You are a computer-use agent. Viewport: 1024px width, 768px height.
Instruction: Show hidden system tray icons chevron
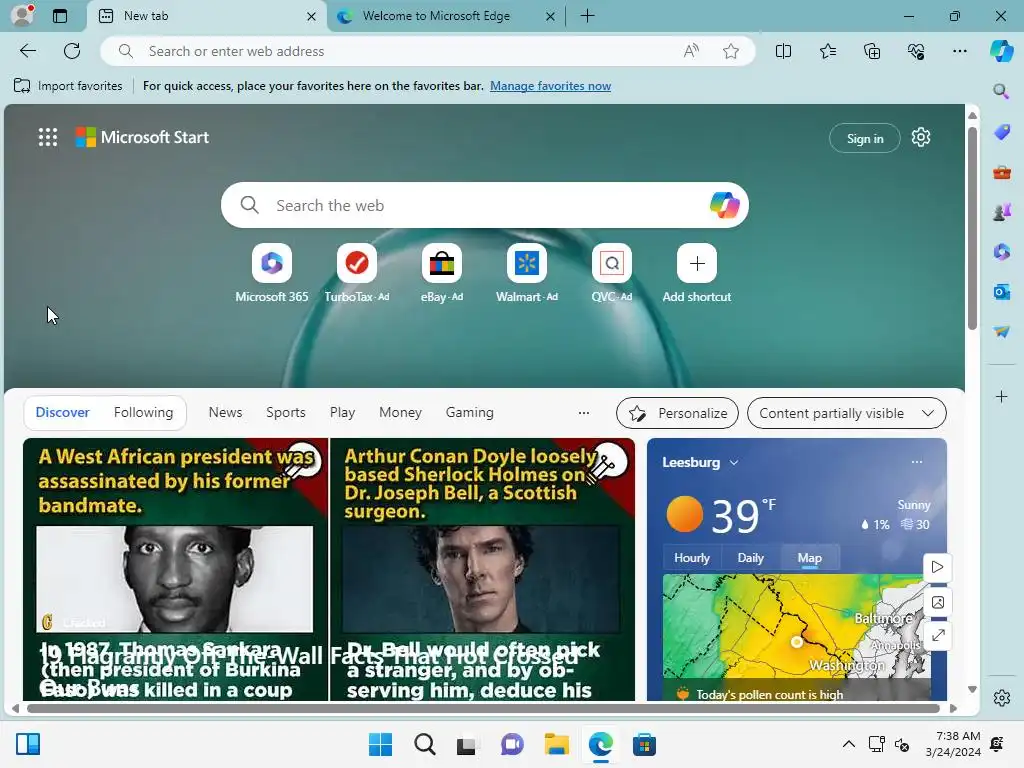848,744
